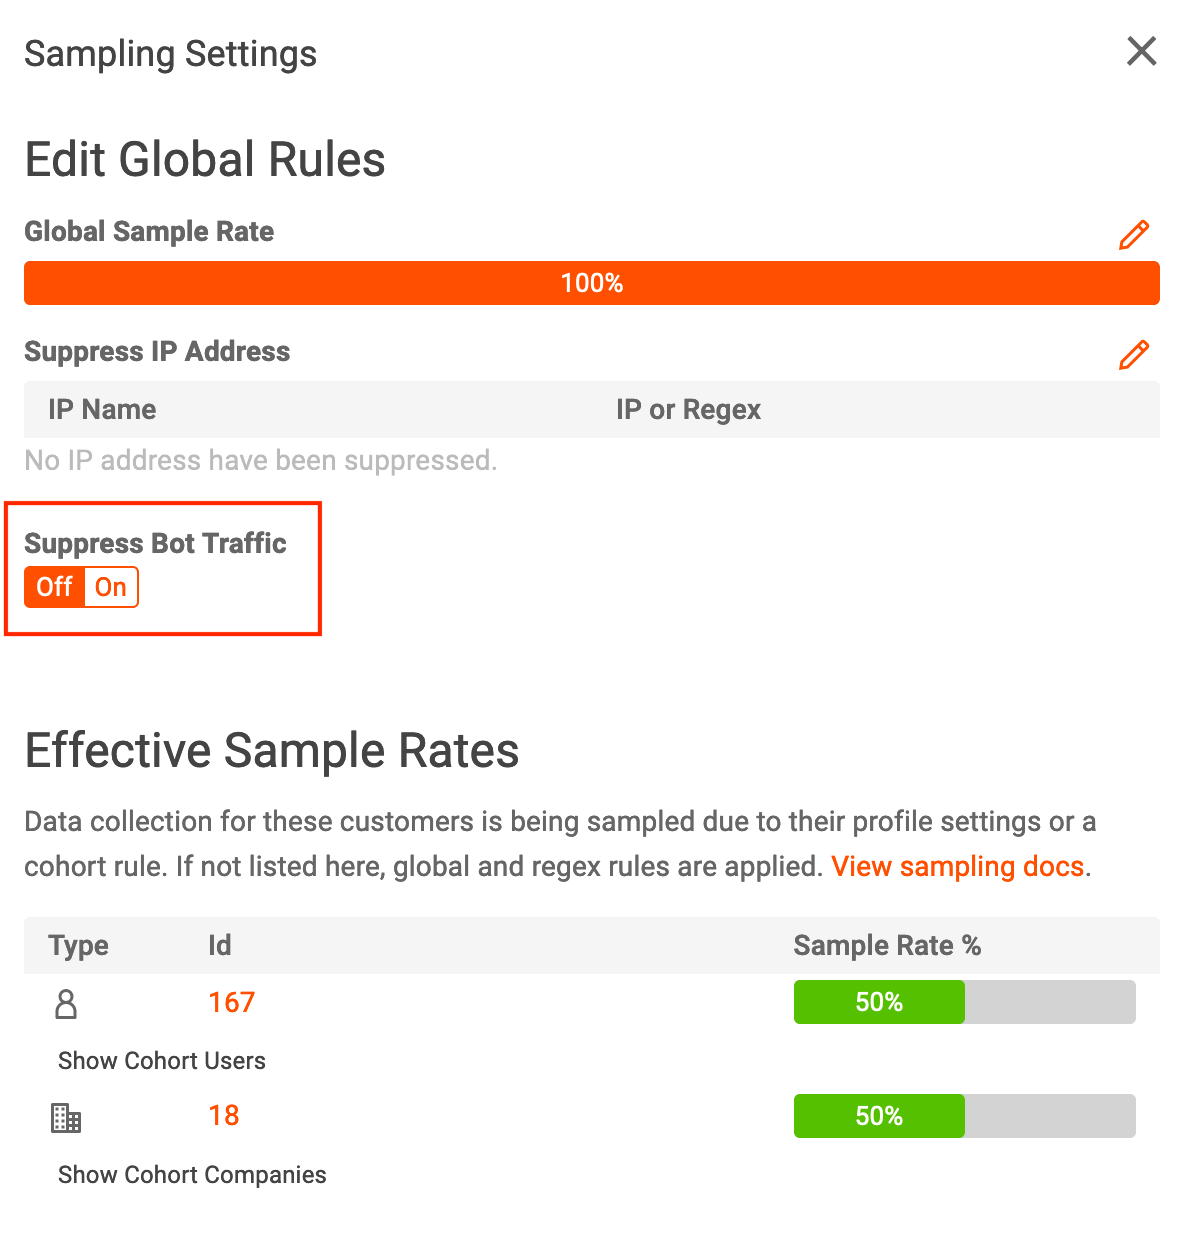This screenshot has height=1252, width=1187.
Task: Select the Sample Rate % column header
Action: (x=887, y=945)
